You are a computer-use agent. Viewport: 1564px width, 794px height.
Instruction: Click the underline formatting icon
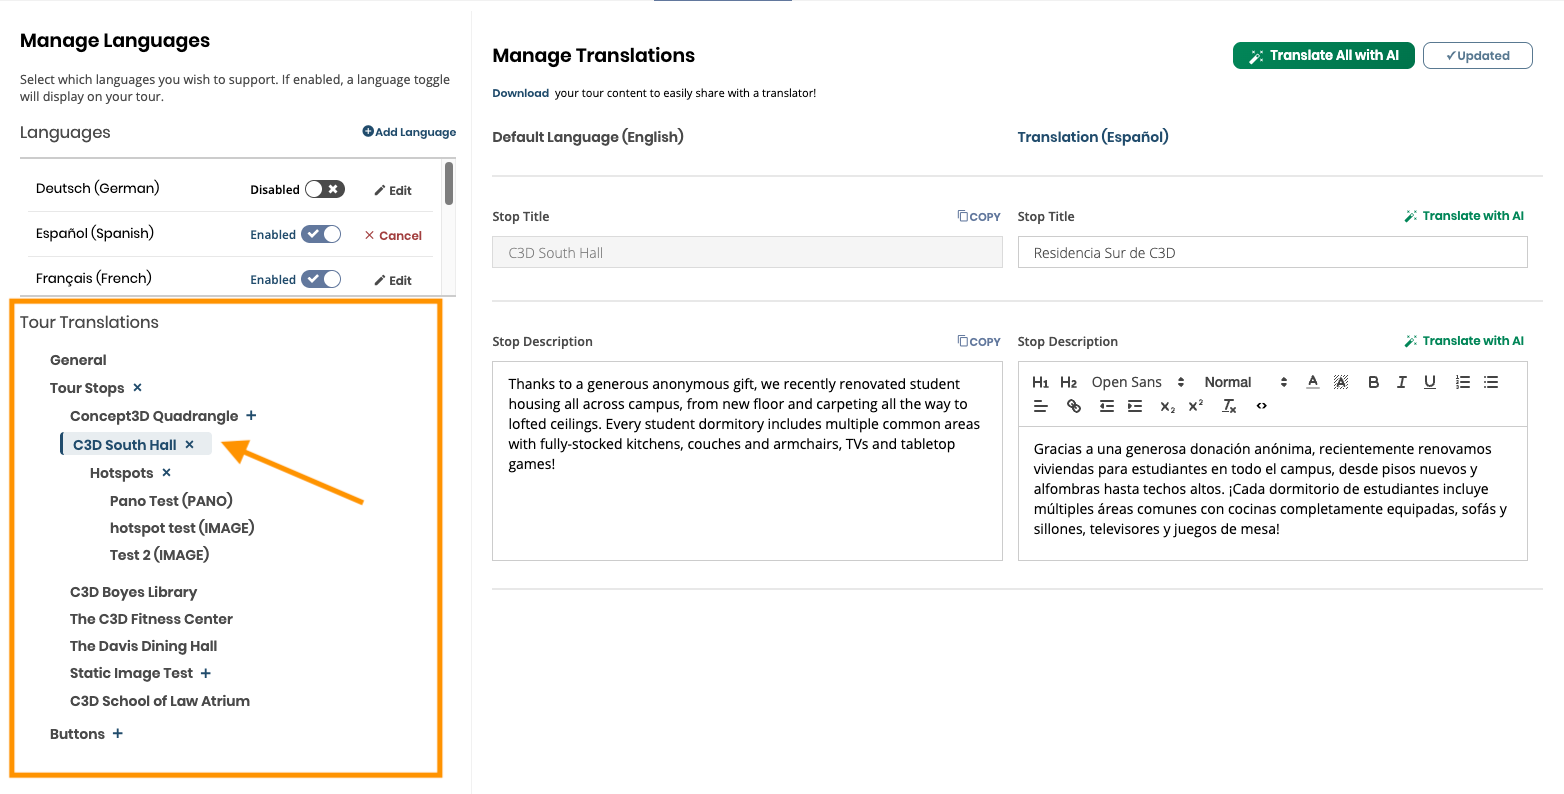click(1430, 382)
